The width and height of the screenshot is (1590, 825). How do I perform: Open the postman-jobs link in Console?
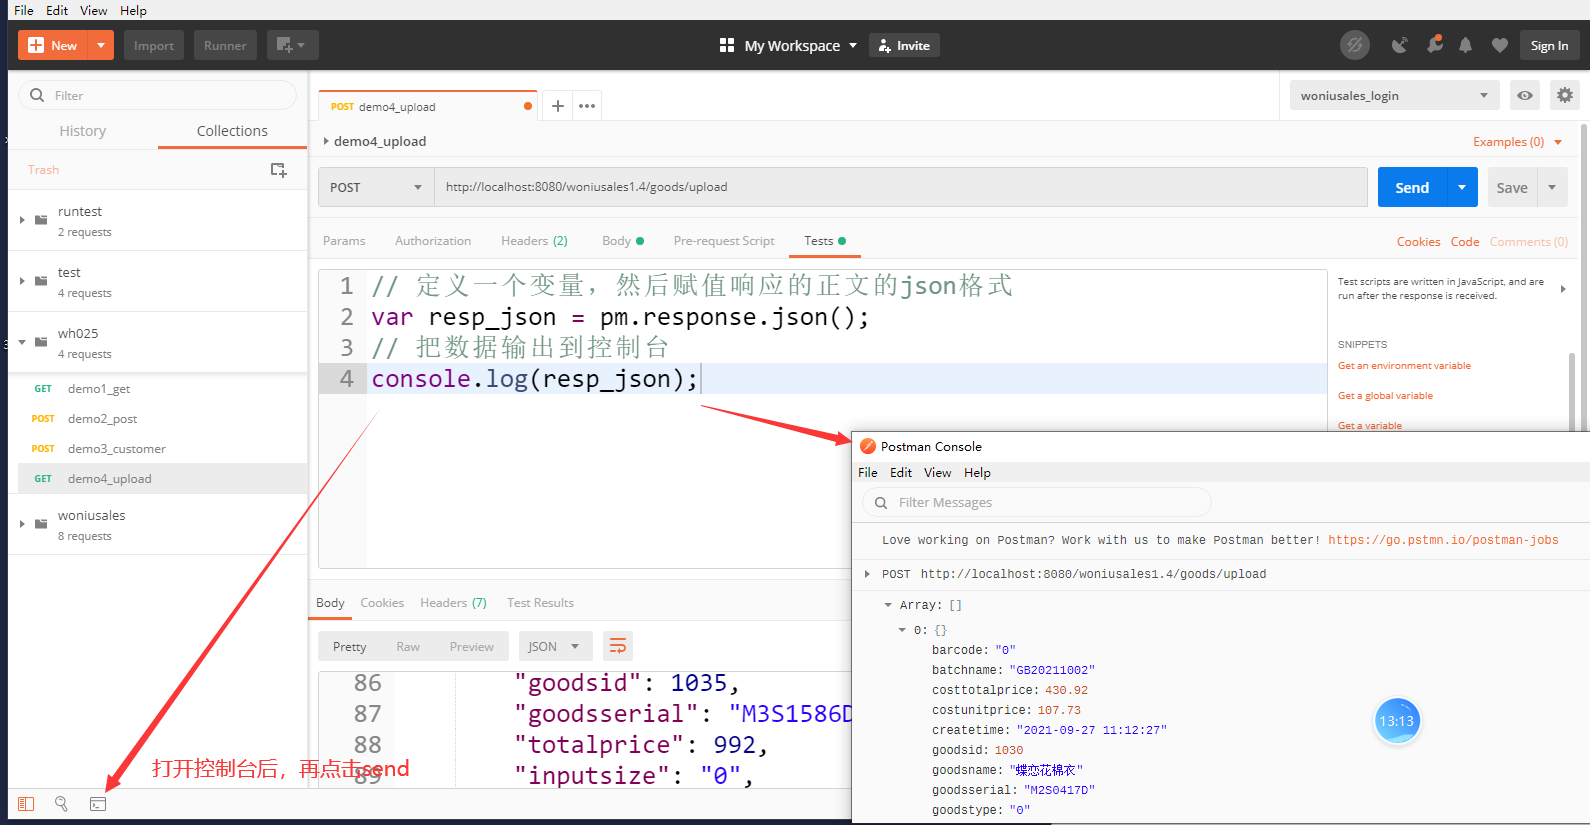[1443, 540]
